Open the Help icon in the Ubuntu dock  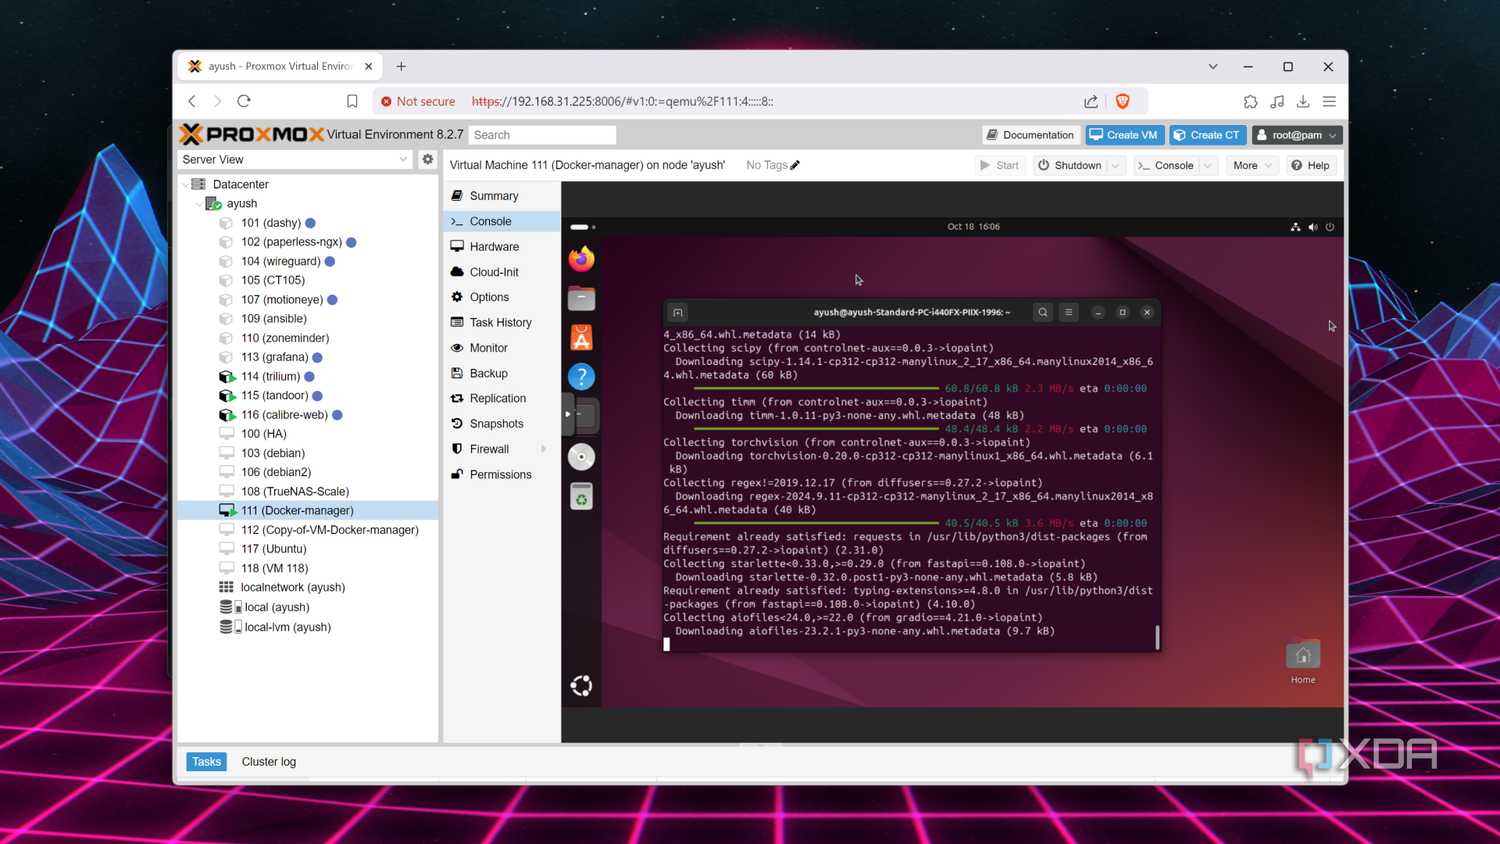(x=581, y=377)
